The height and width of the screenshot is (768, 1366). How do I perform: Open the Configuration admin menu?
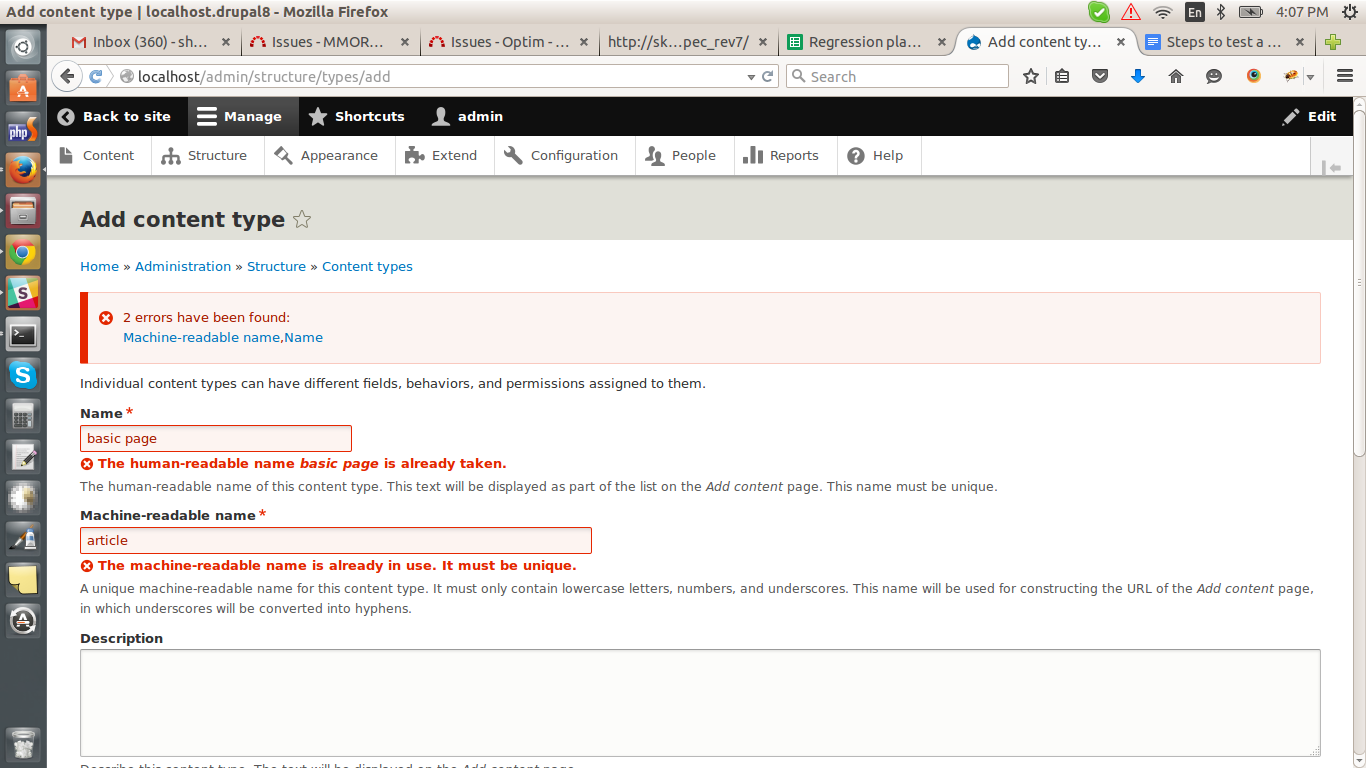pos(562,155)
